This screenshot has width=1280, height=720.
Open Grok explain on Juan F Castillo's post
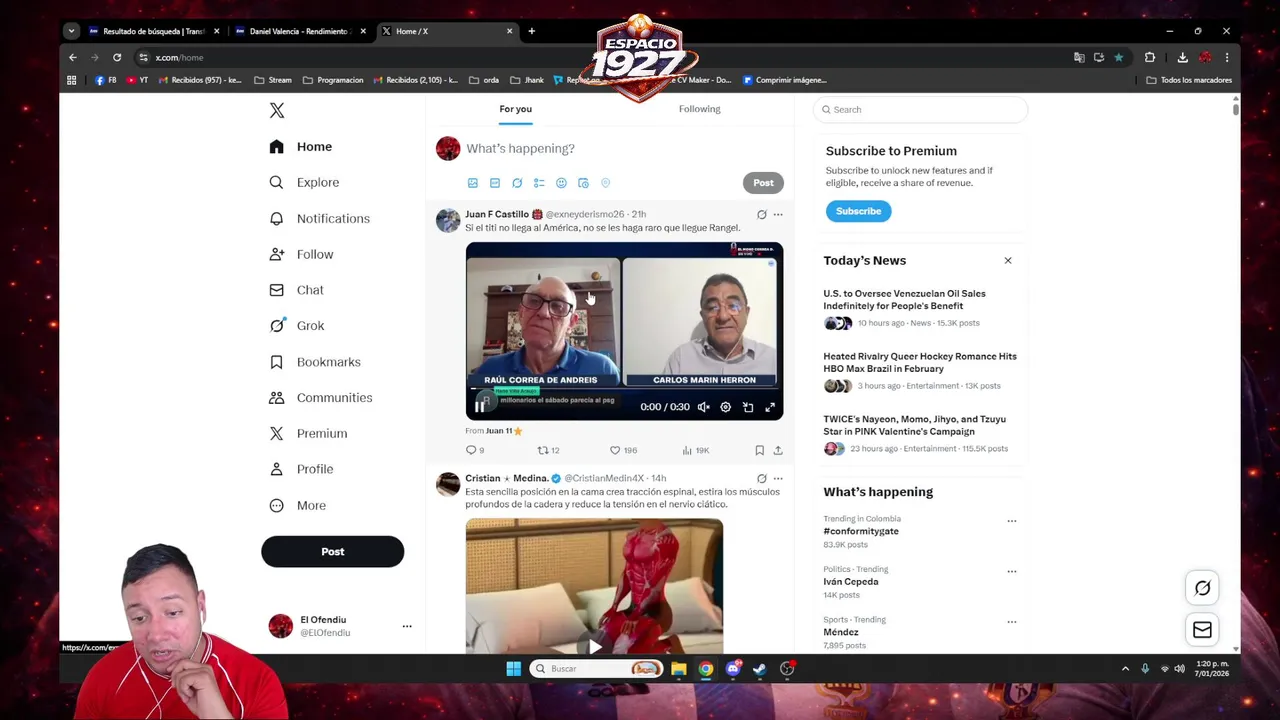761,214
